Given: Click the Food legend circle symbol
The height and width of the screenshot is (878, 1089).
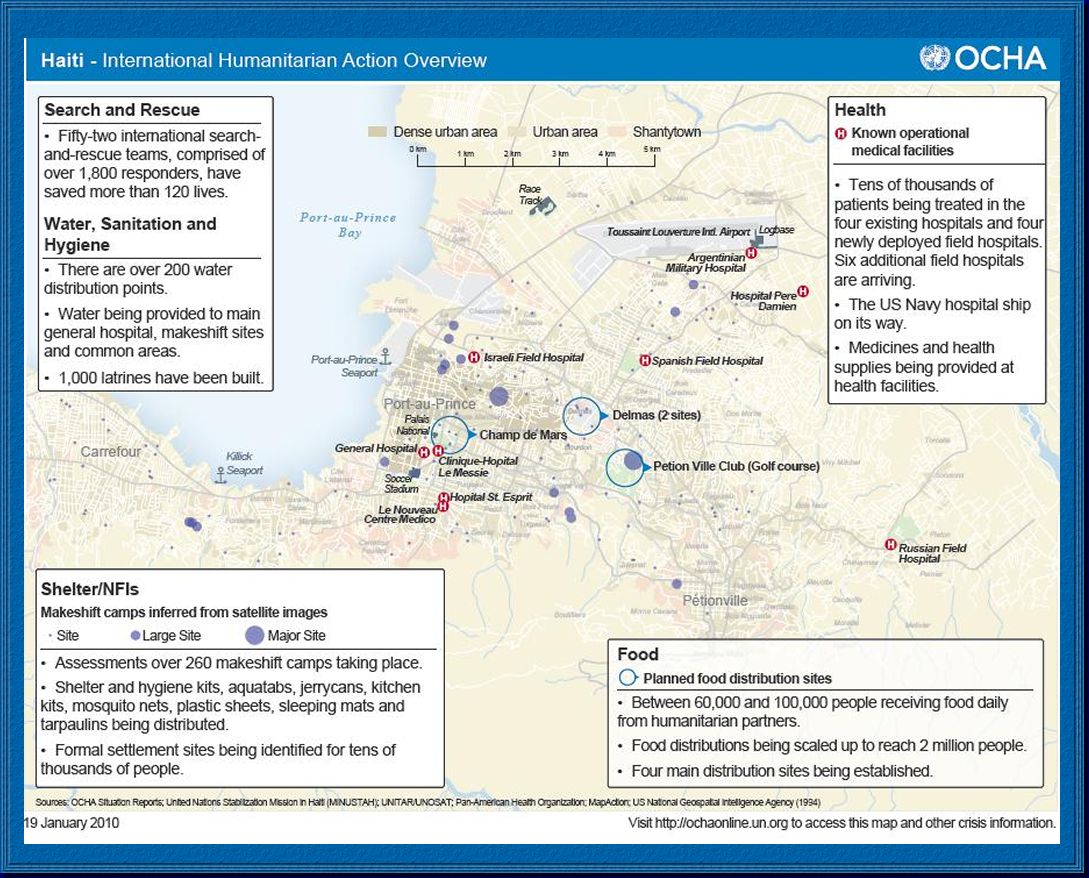Looking at the screenshot, I should point(628,678).
